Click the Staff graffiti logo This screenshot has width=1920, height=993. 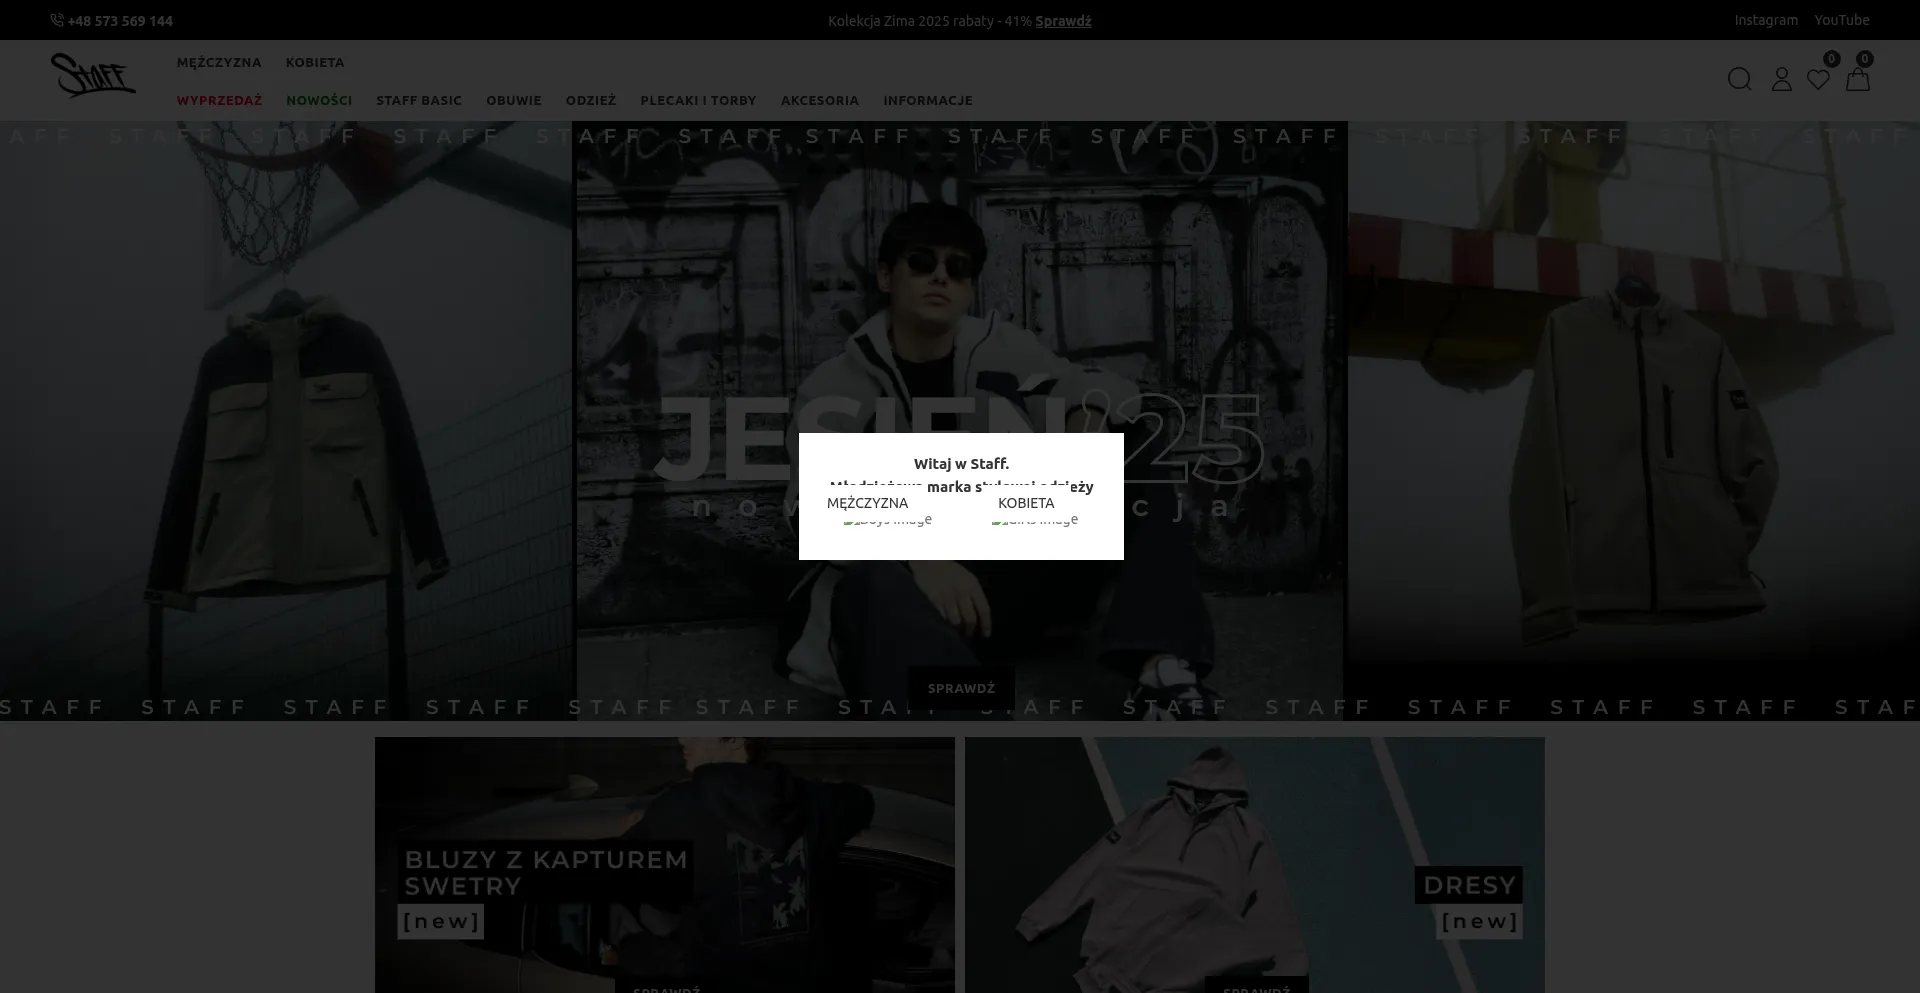pyautogui.click(x=93, y=76)
